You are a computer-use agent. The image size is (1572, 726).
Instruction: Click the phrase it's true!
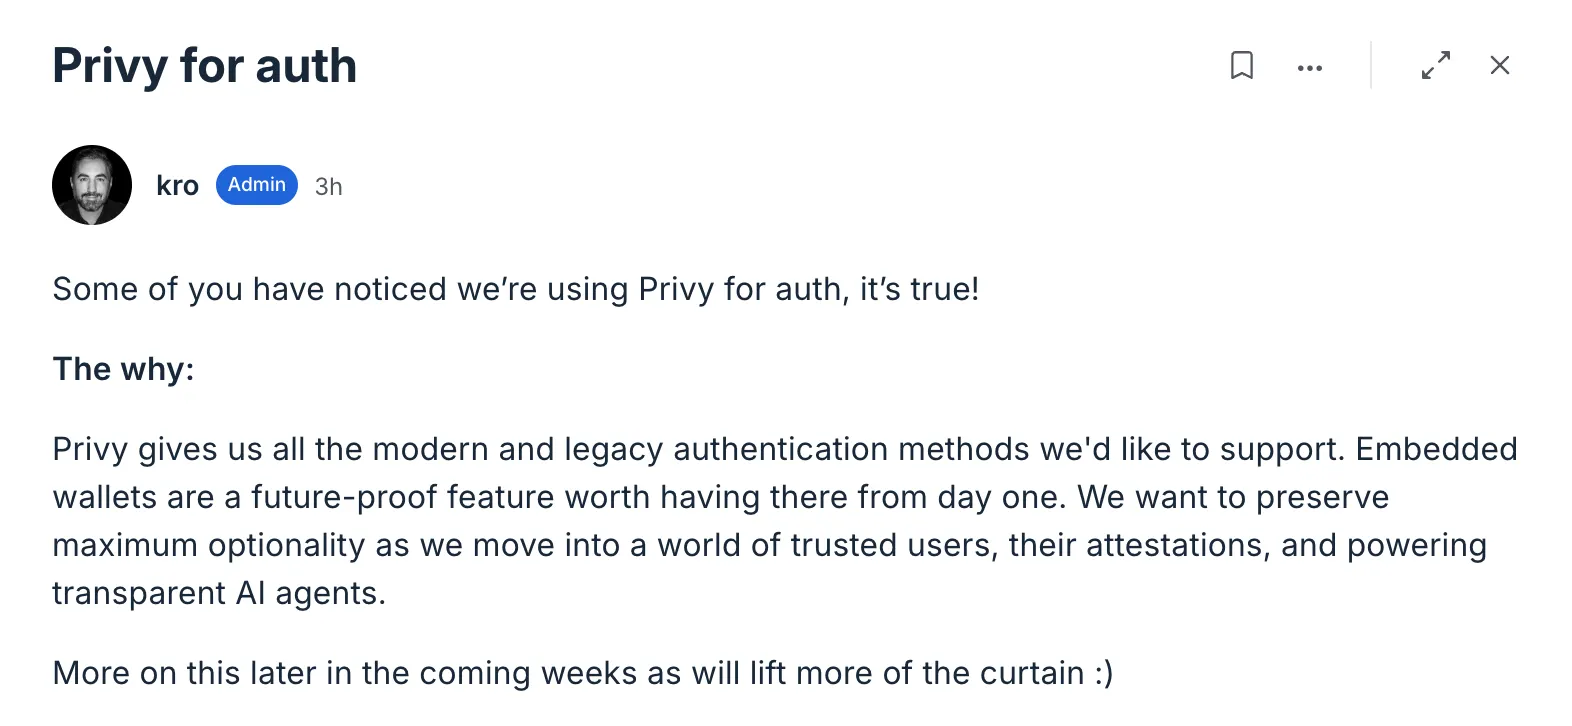pos(920,289)
